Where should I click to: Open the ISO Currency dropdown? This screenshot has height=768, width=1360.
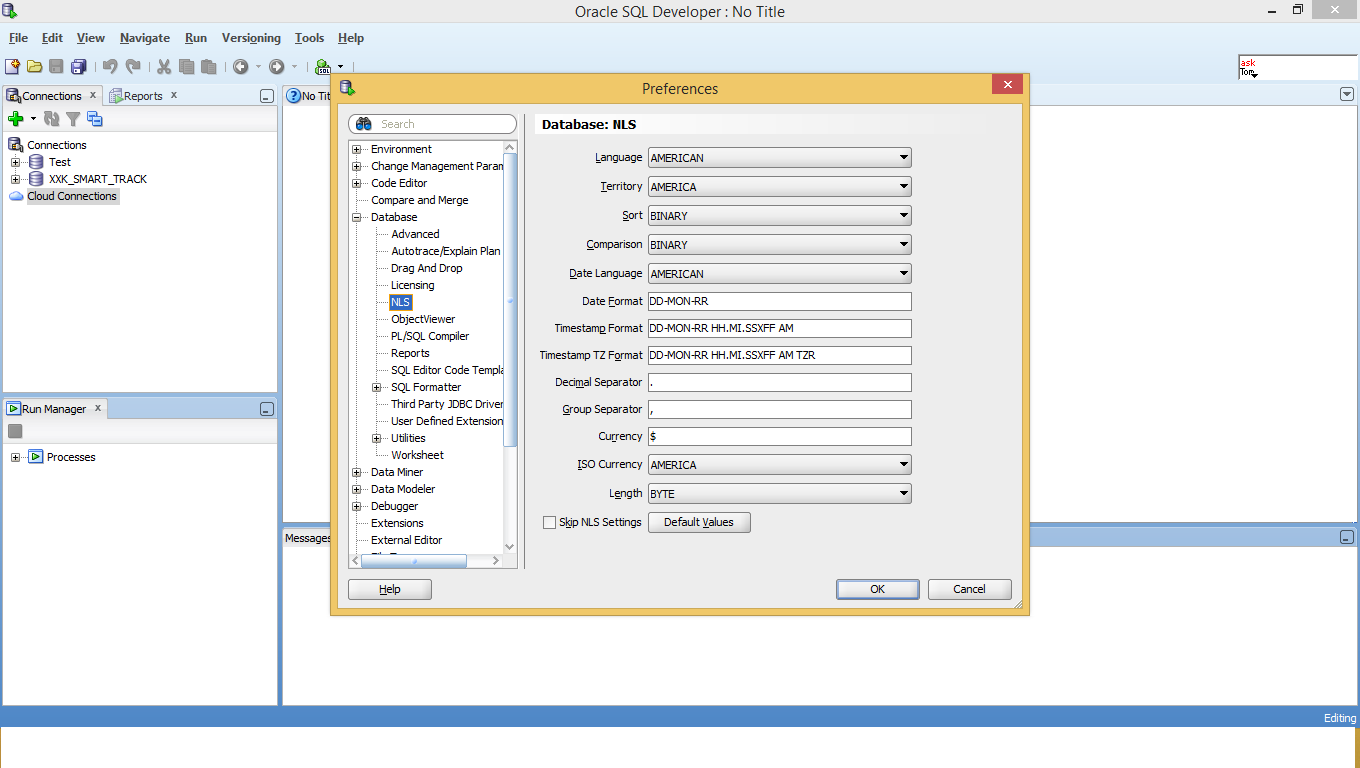click(x=780, y=465)
